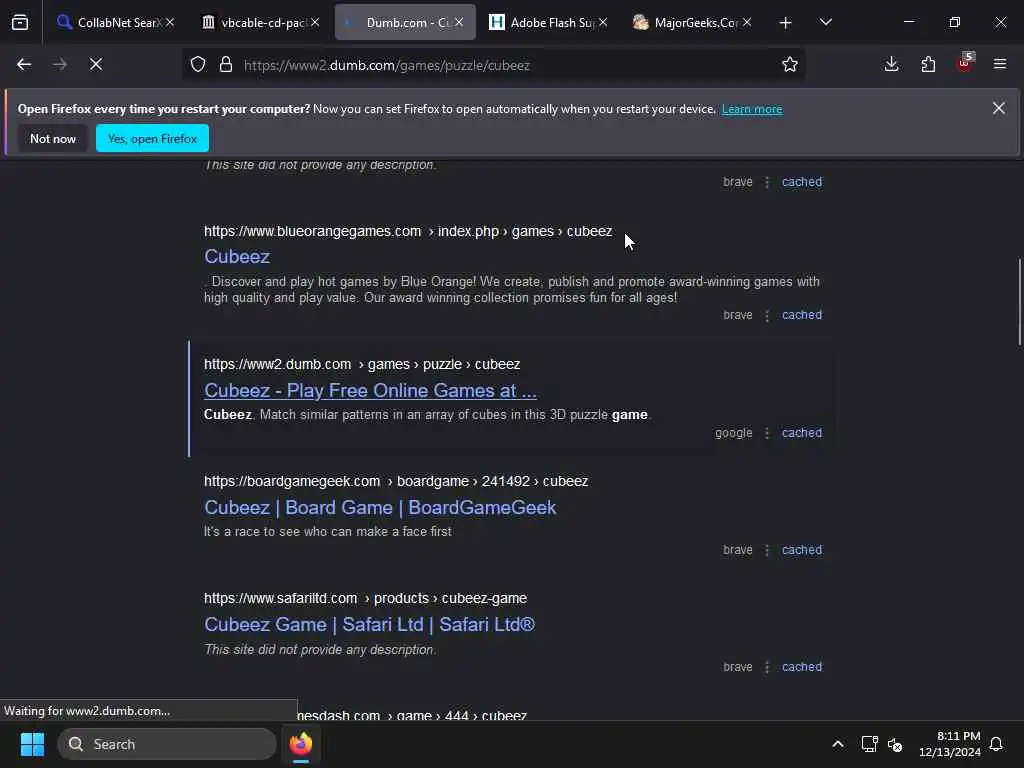The height and width of the screenshot is (768, 1024).
Task: Open cached link for dumb.com result
Action: pos(802,432)
